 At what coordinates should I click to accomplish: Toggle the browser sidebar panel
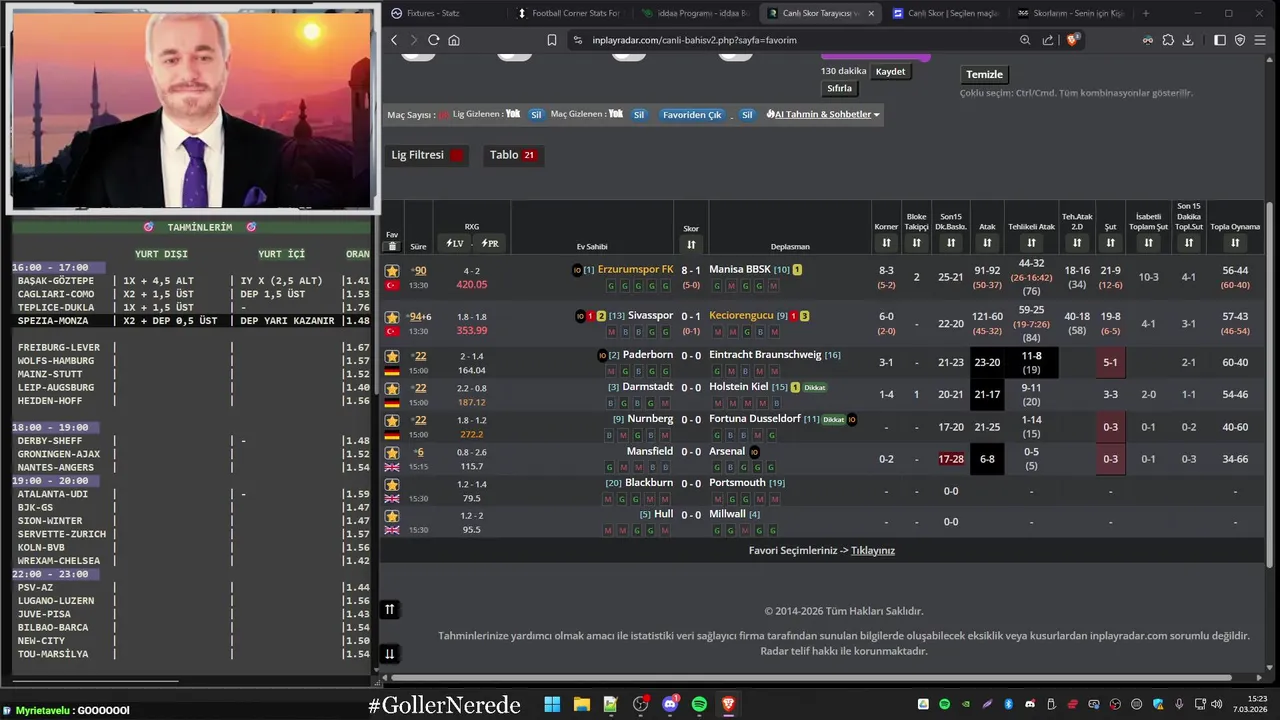coord(1220,40)
